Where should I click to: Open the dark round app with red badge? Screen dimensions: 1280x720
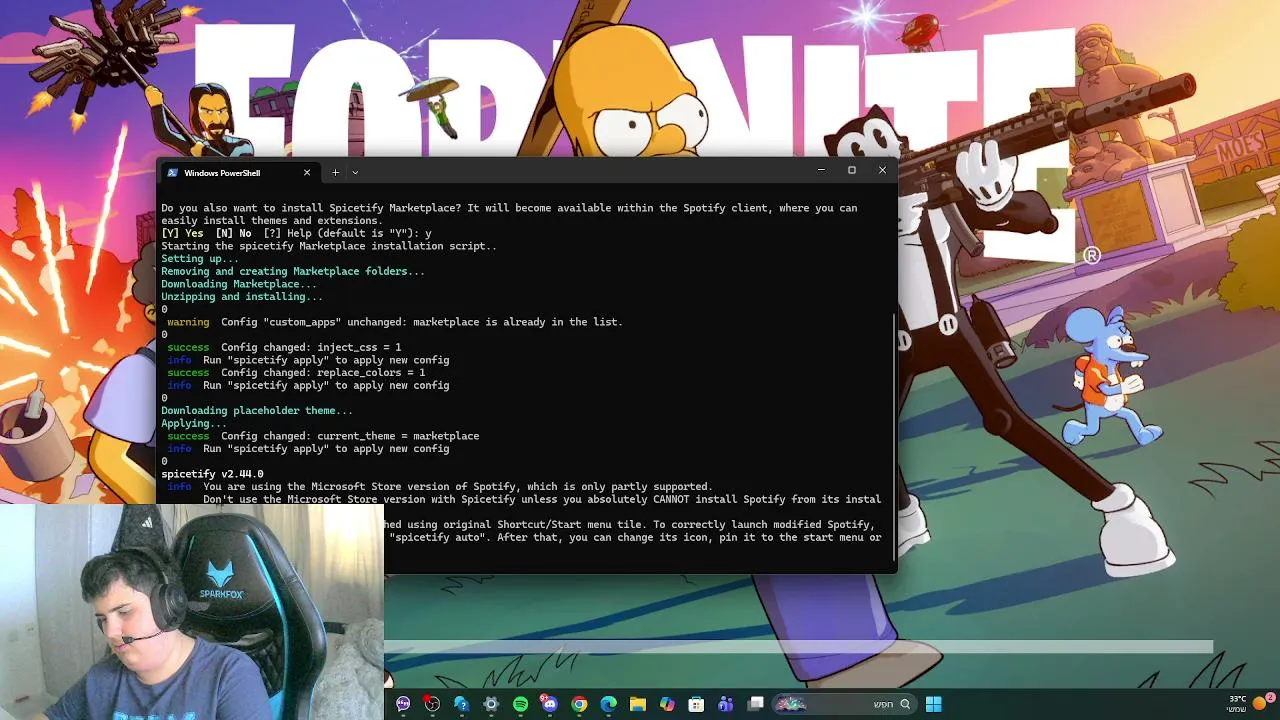[432, 704]
